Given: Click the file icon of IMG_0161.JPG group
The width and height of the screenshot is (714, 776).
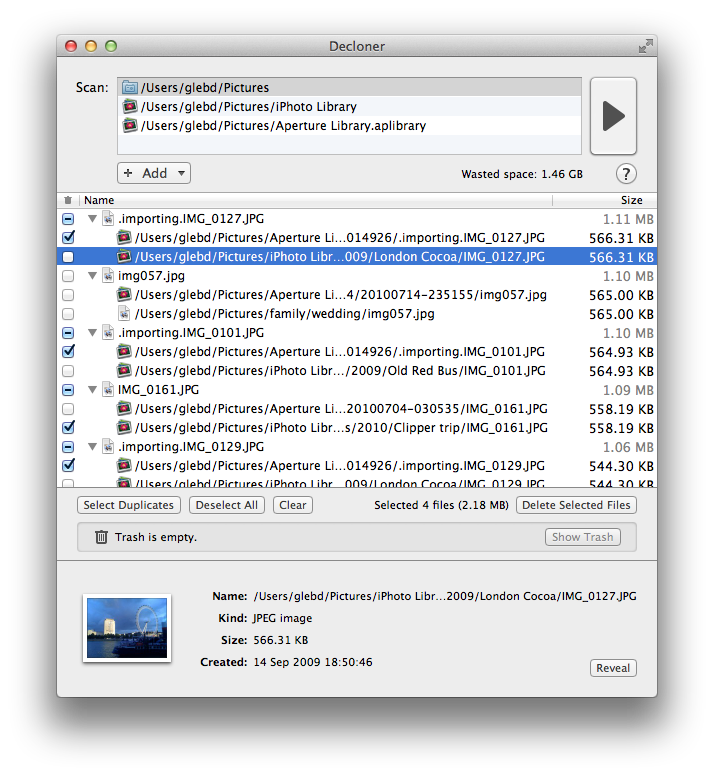Looking at the screenshot, I should (108, 389).
